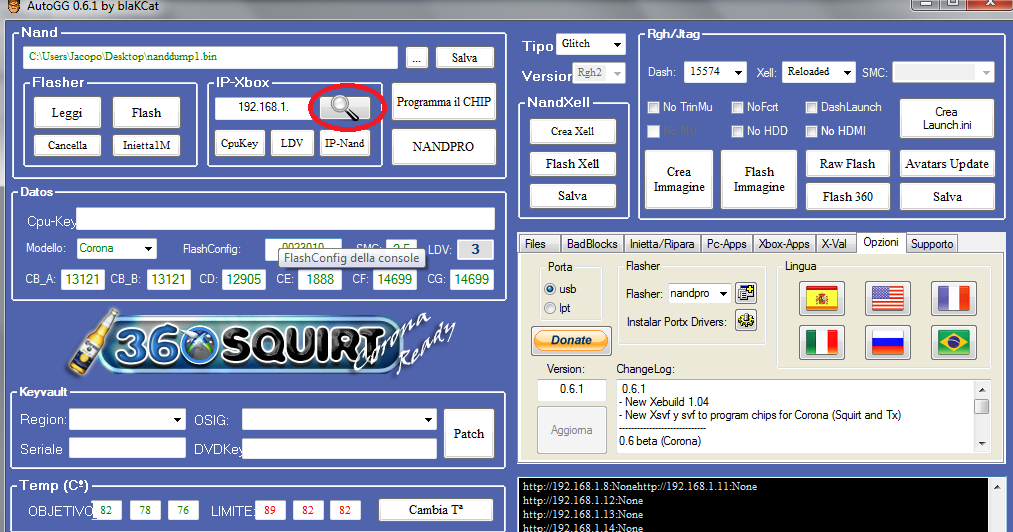1013x532 pixels.
Task: Enable the No HDMI checkbox
Action: pyautogui.click(x=811, y=131)
